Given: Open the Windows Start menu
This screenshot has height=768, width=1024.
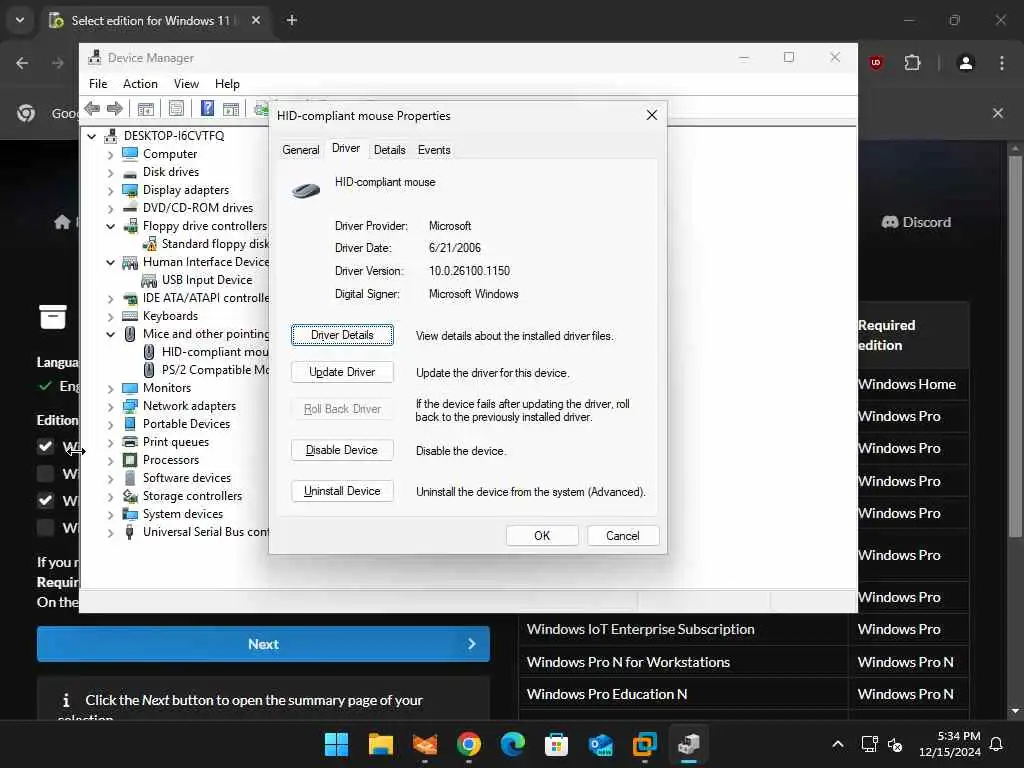Looking at the screenshot, I should (x=336, y=744).
